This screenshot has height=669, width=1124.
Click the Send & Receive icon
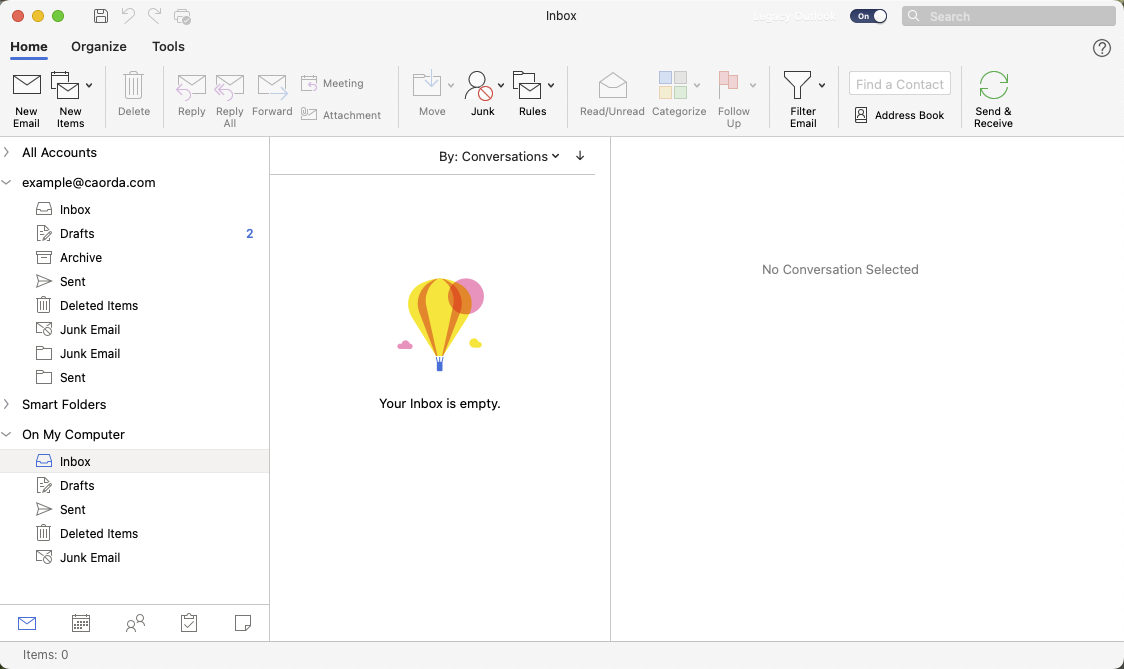pyautogui.click(x=993, y=86)
